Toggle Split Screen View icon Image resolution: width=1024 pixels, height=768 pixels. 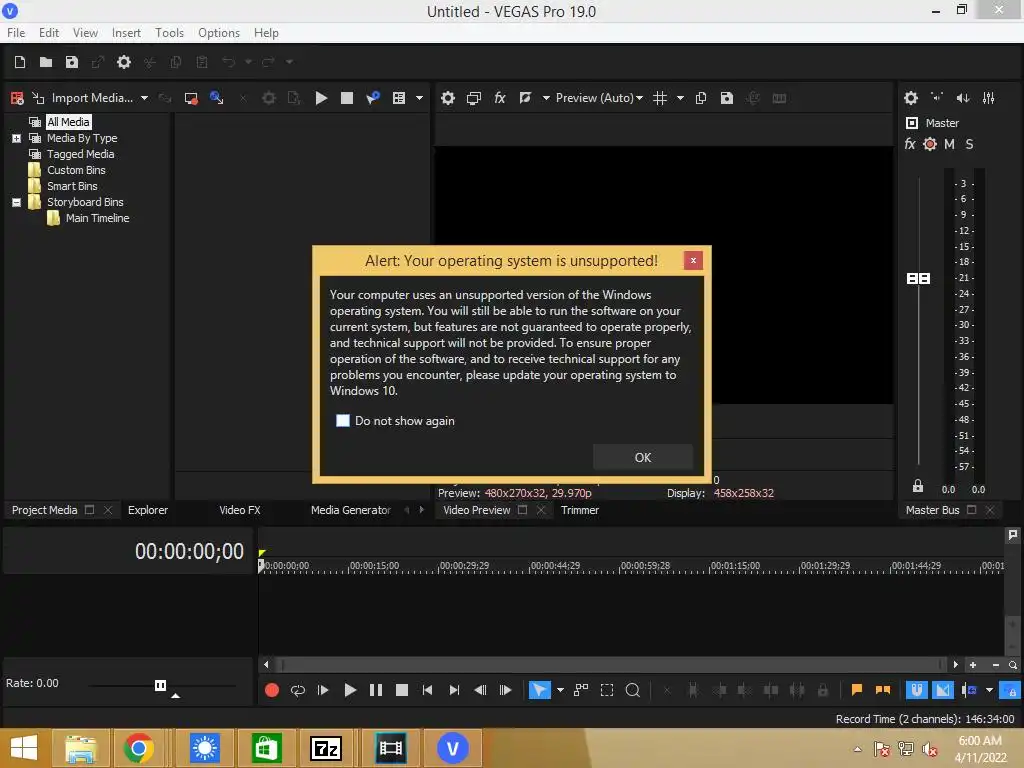(x=525, y=98)
